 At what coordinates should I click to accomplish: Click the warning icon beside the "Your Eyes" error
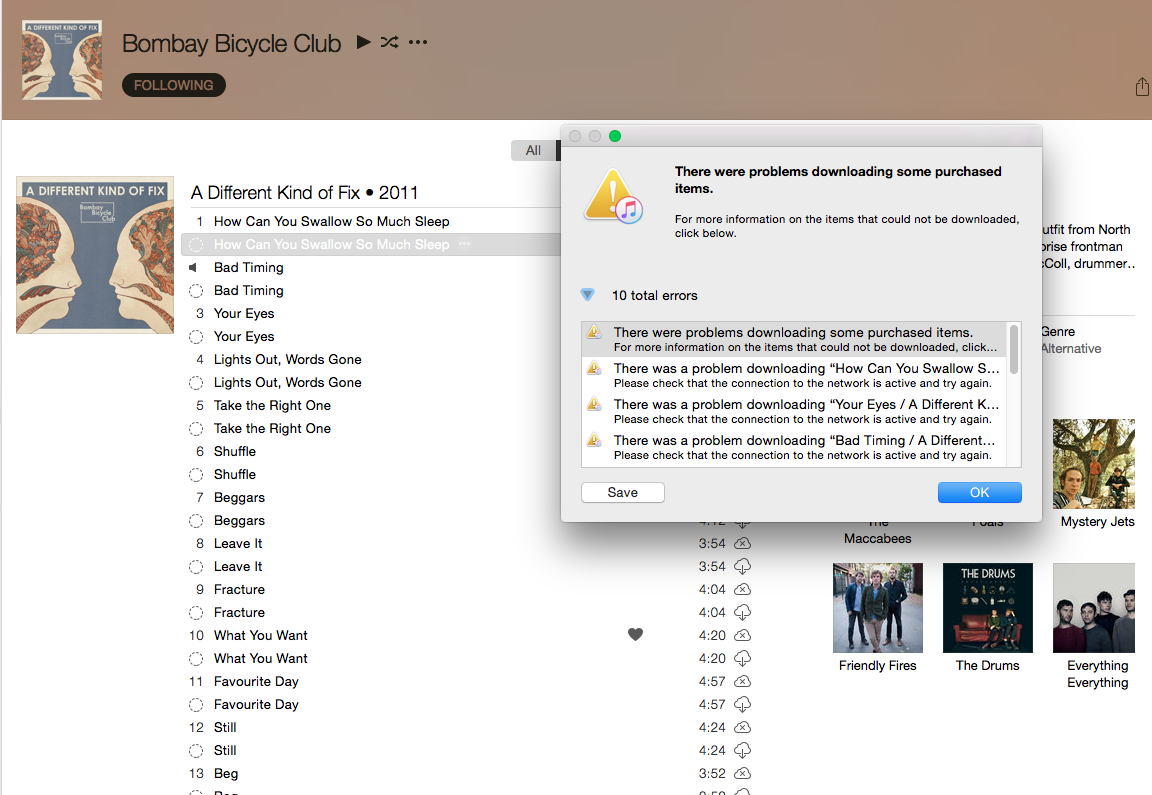point(594,404)
